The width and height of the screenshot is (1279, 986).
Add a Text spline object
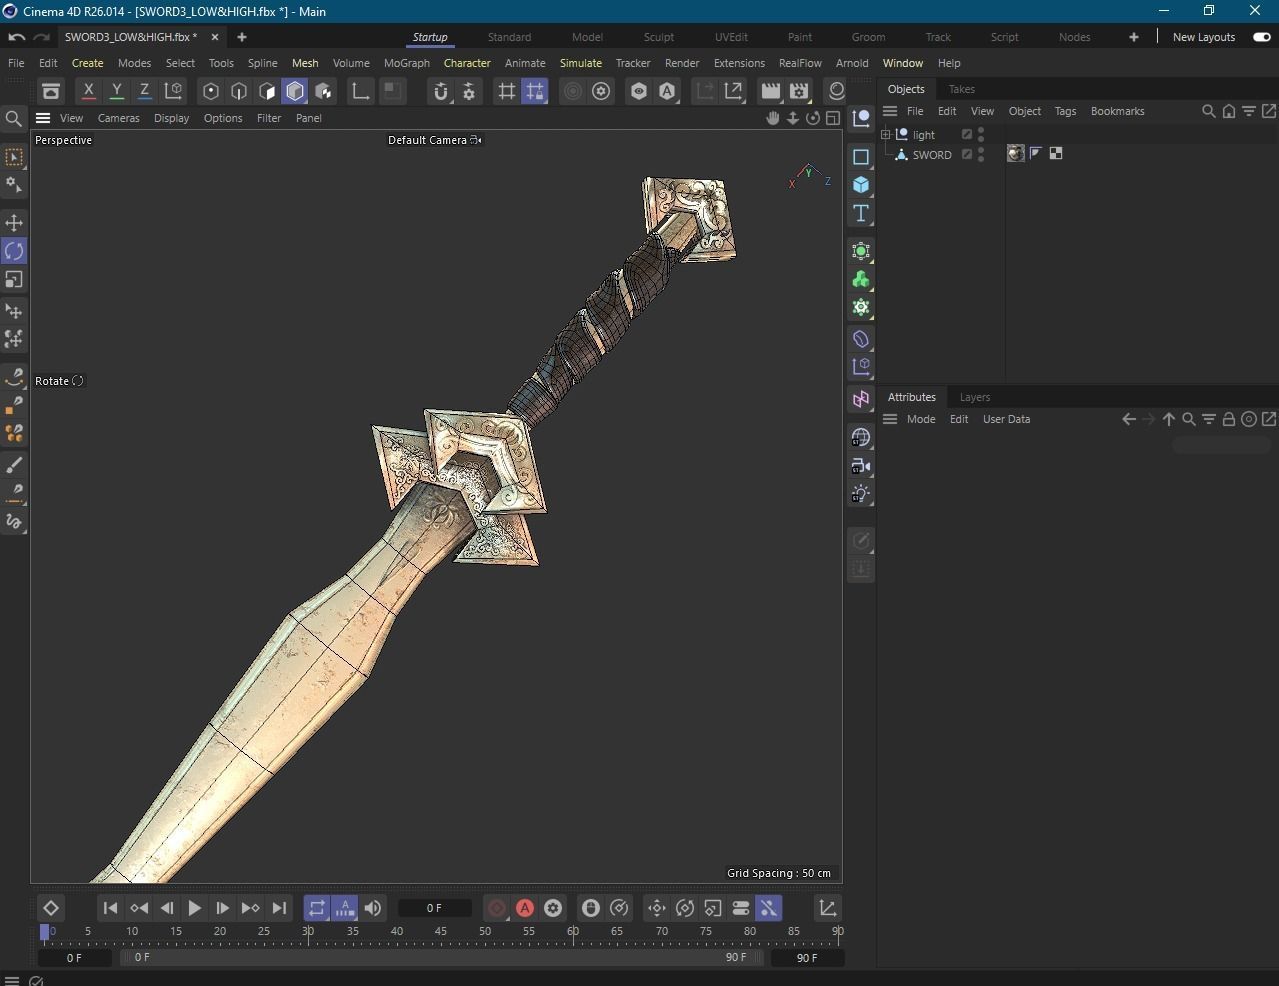click(x=861, y=213)
